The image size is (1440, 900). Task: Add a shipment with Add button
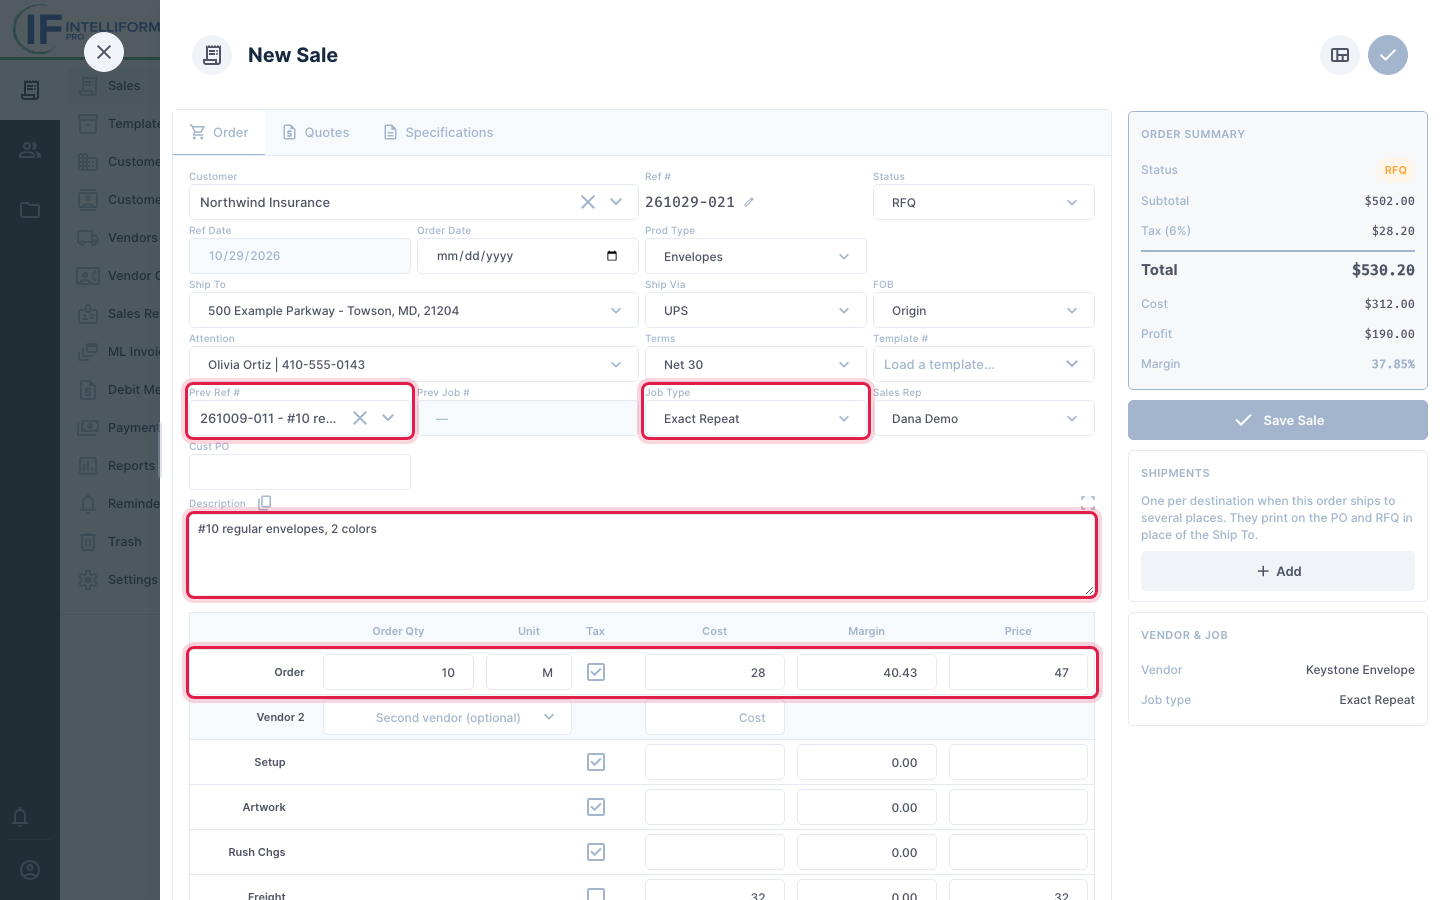(1278, 571)
